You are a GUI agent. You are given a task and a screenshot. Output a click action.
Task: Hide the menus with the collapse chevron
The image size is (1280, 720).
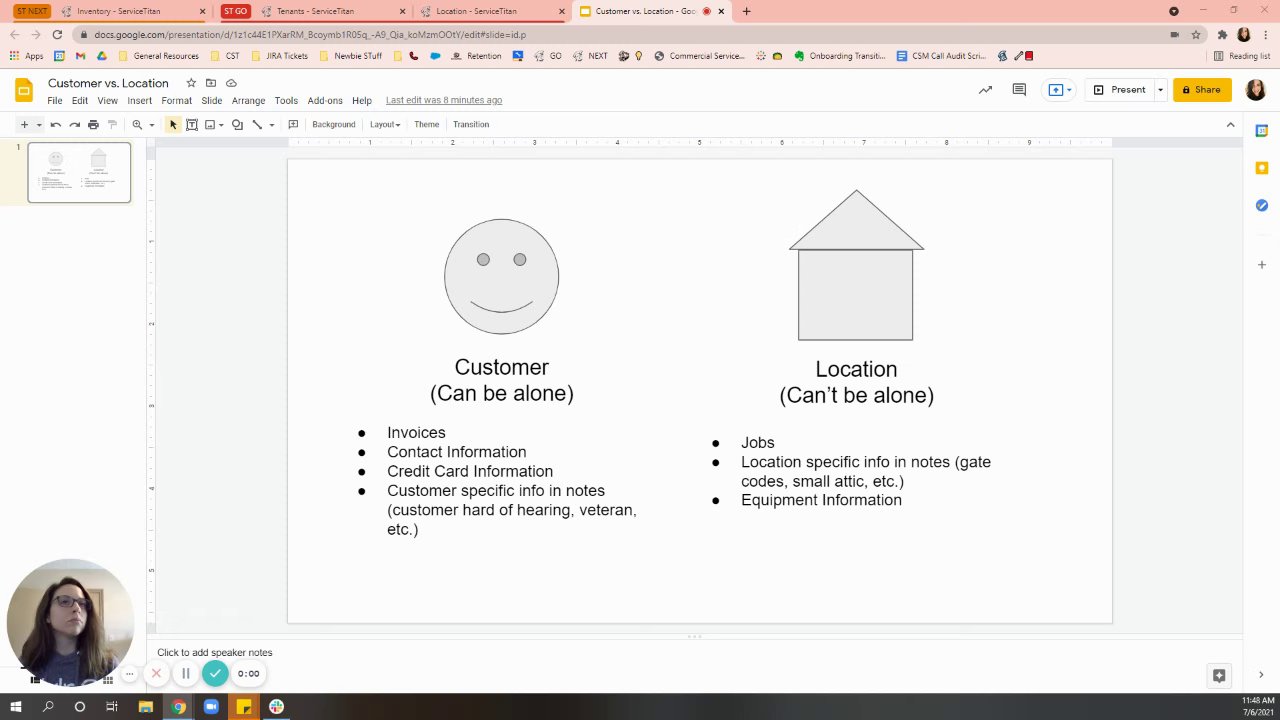[1230, 125]
